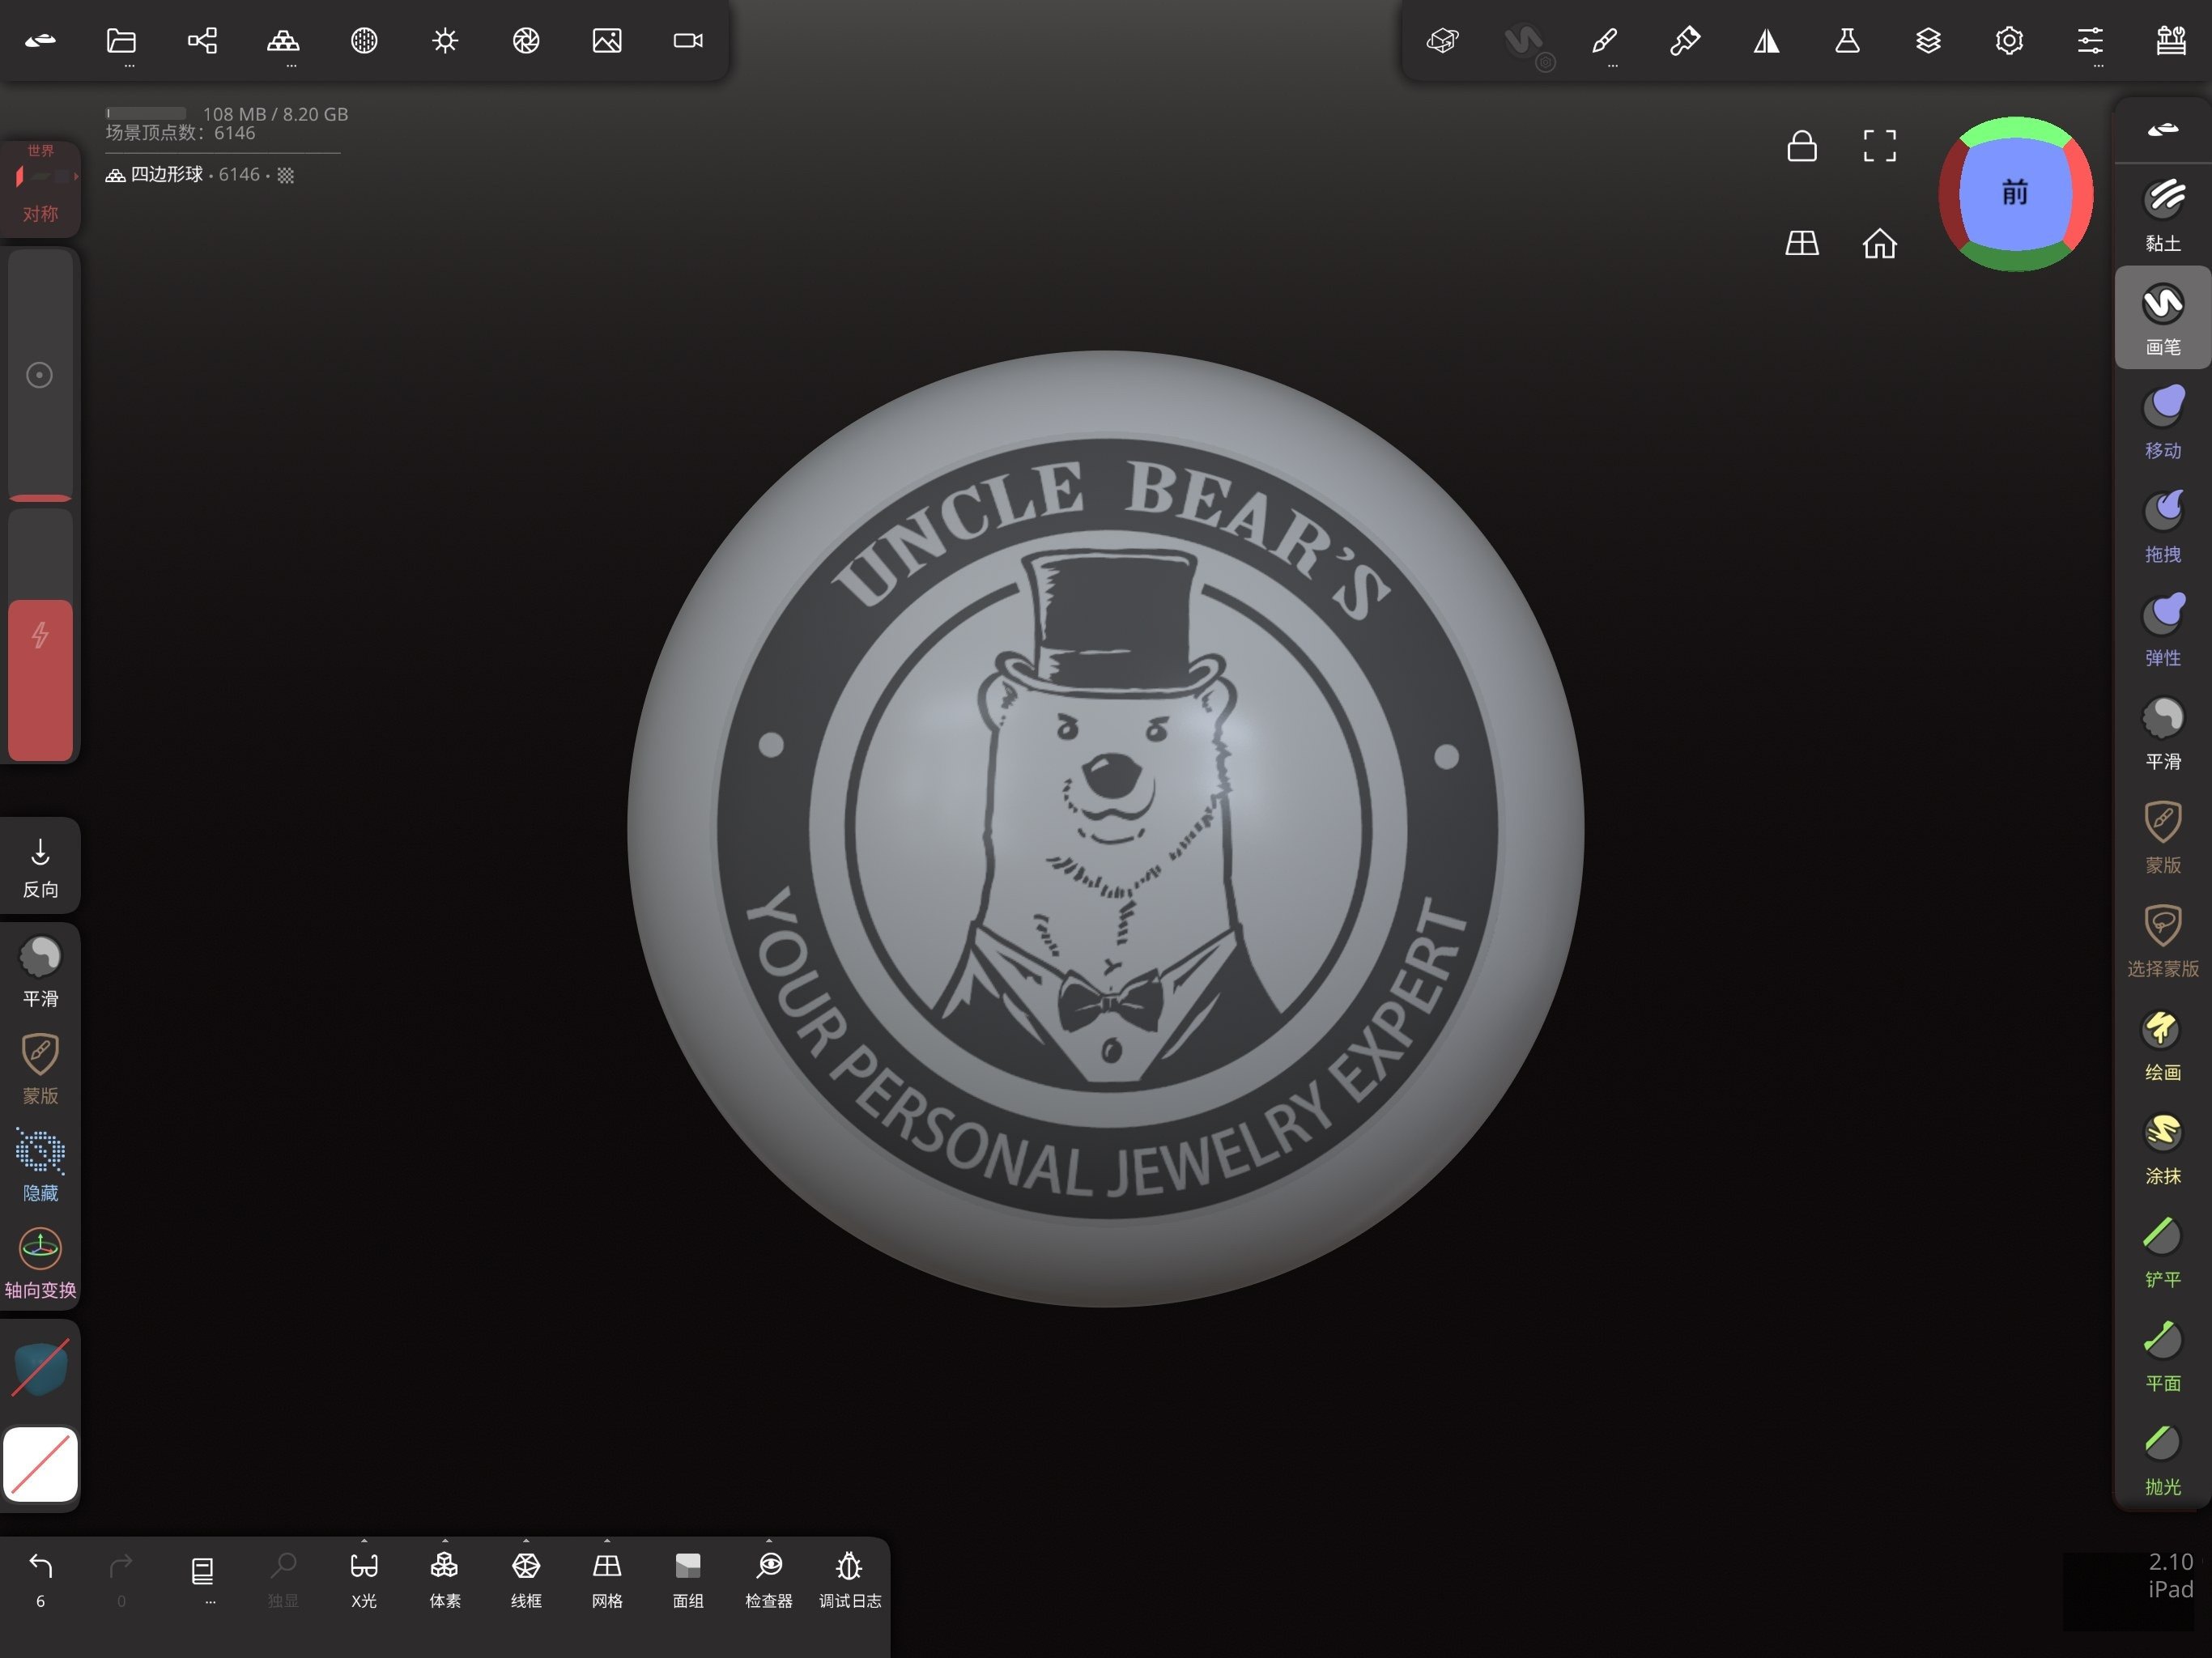Open the background image menu

(607, 41)
